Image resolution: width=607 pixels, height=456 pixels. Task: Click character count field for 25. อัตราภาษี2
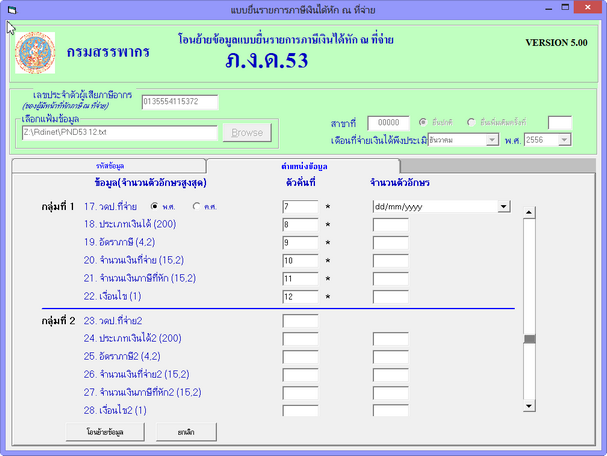pos(391,357)
